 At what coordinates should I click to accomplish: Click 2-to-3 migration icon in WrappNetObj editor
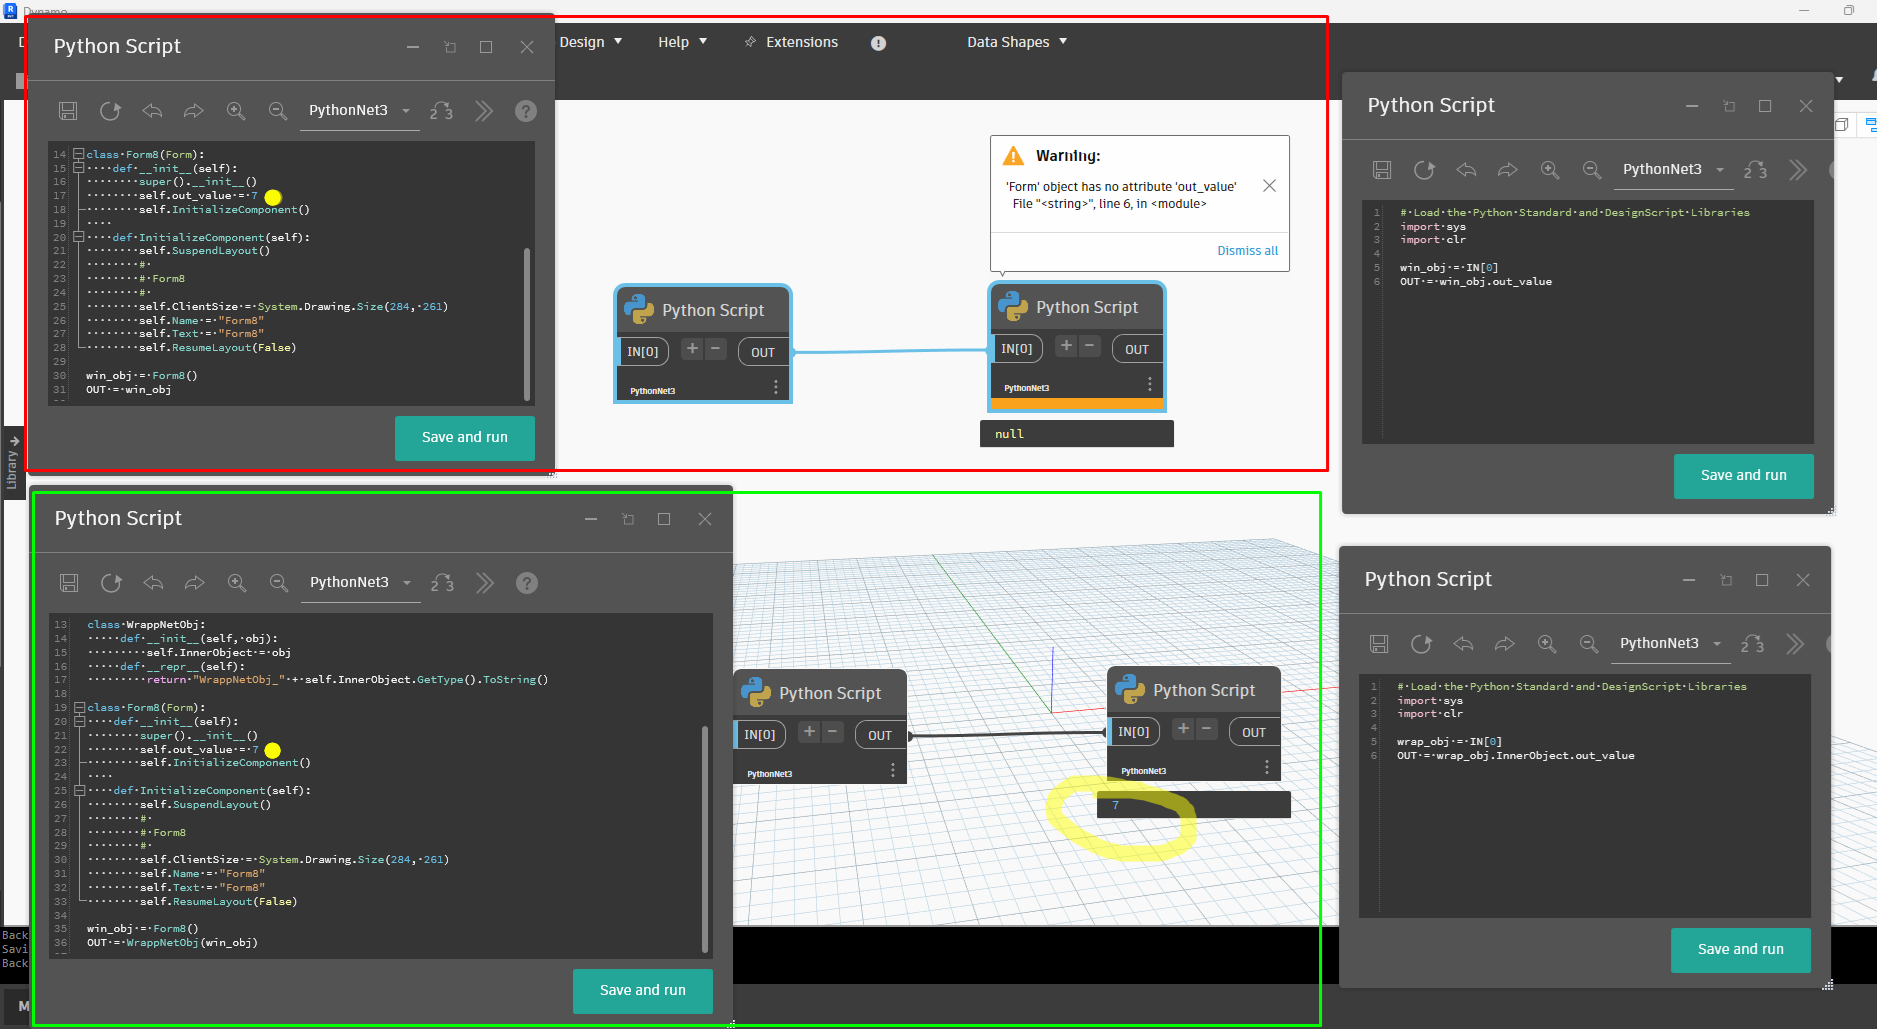[442, 583]
